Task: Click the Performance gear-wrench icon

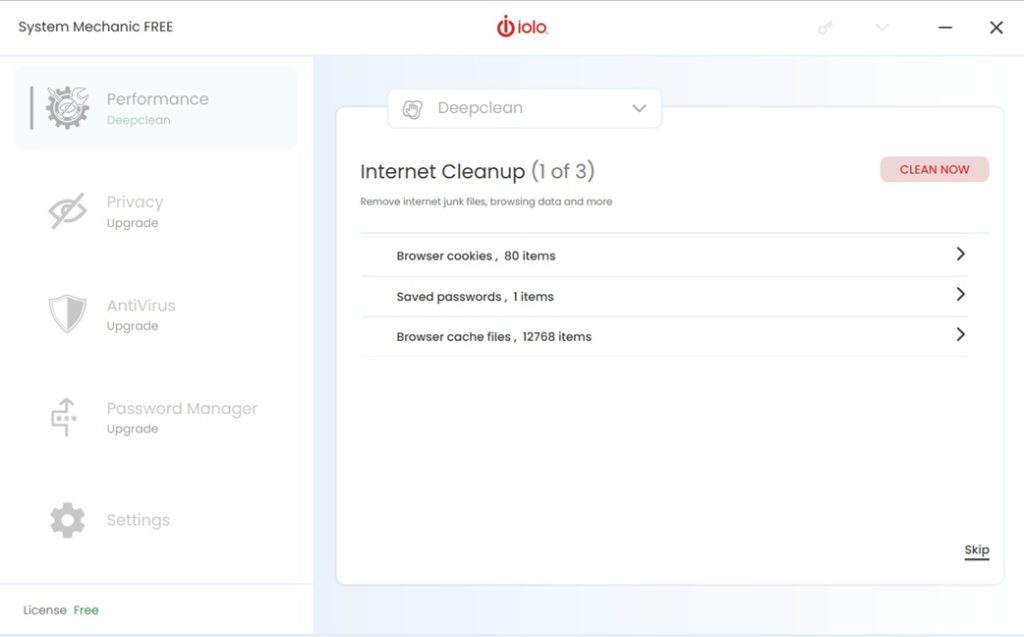Action: pyautogui.click(x=67, y=107)
